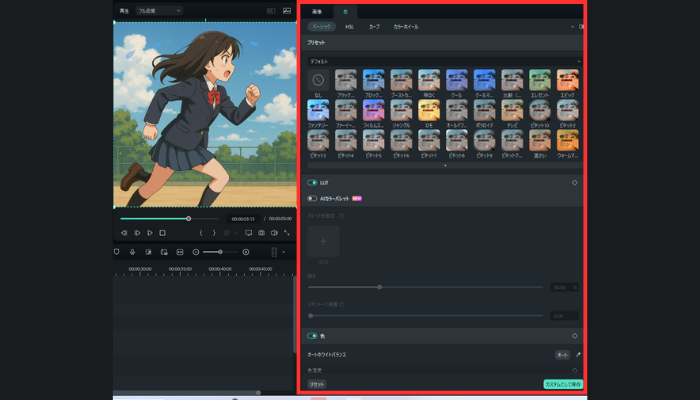This screenshot has width=700, height=400.
Task: Apply the ファンタジー preset thumbnail
Action: point(318,110)
